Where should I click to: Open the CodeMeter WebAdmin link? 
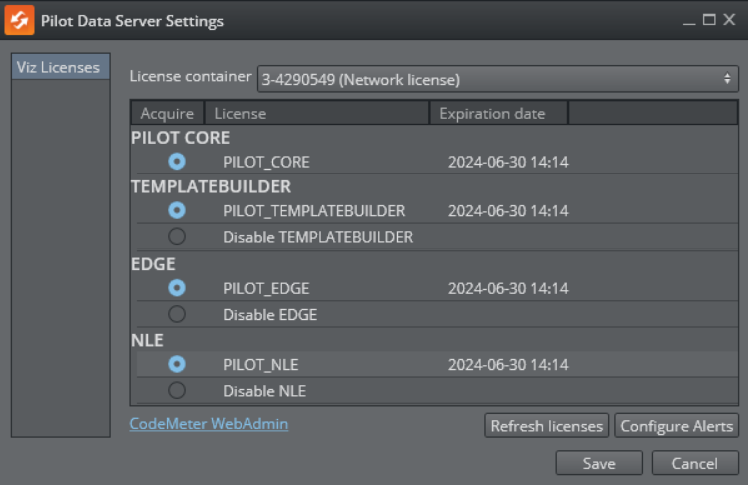click(208, 424)
